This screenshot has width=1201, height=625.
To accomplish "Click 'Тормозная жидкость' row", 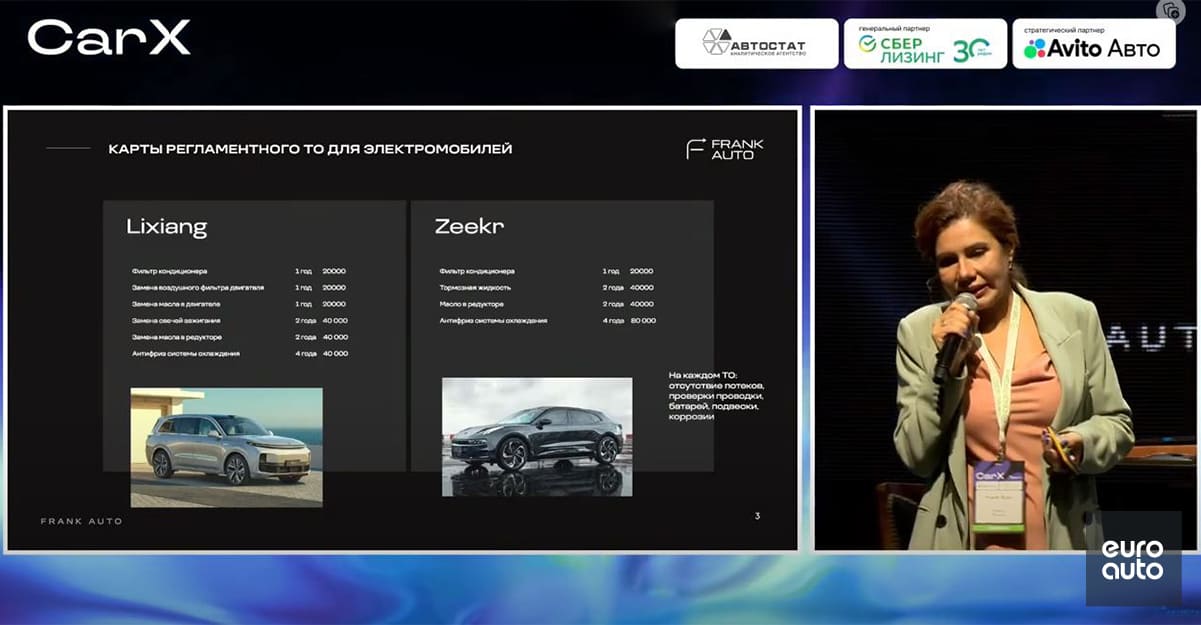I will pyautogui.click(x=547, y=287).
